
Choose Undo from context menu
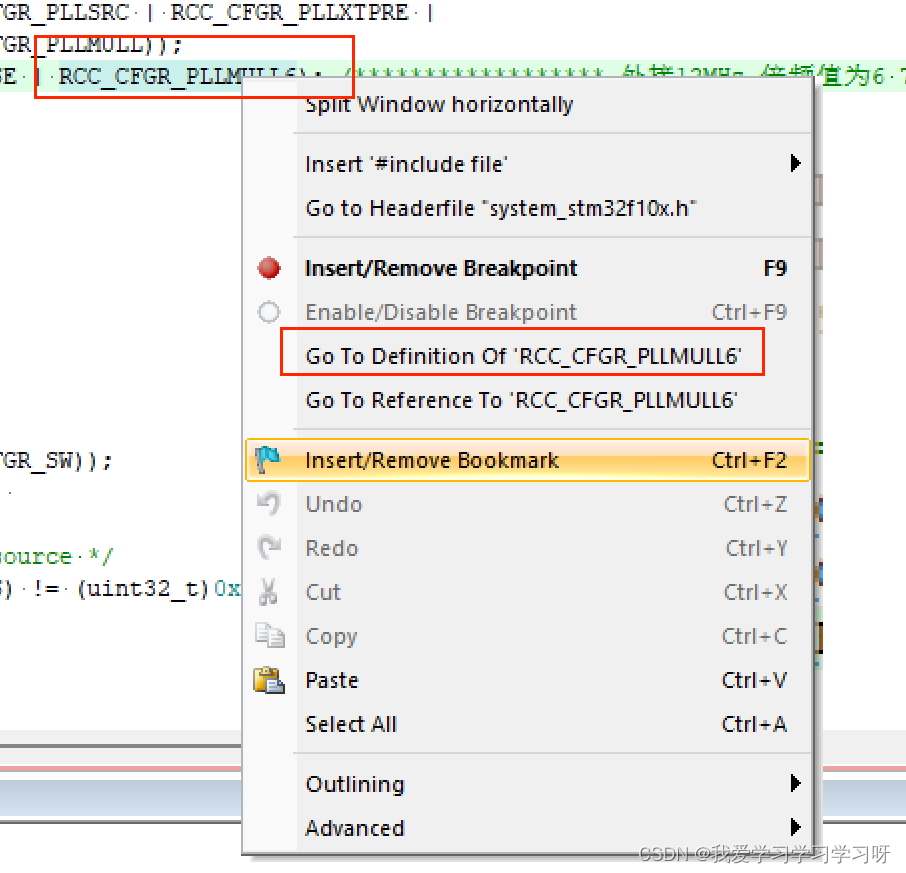pyautogui.click(x=527, y=504)
